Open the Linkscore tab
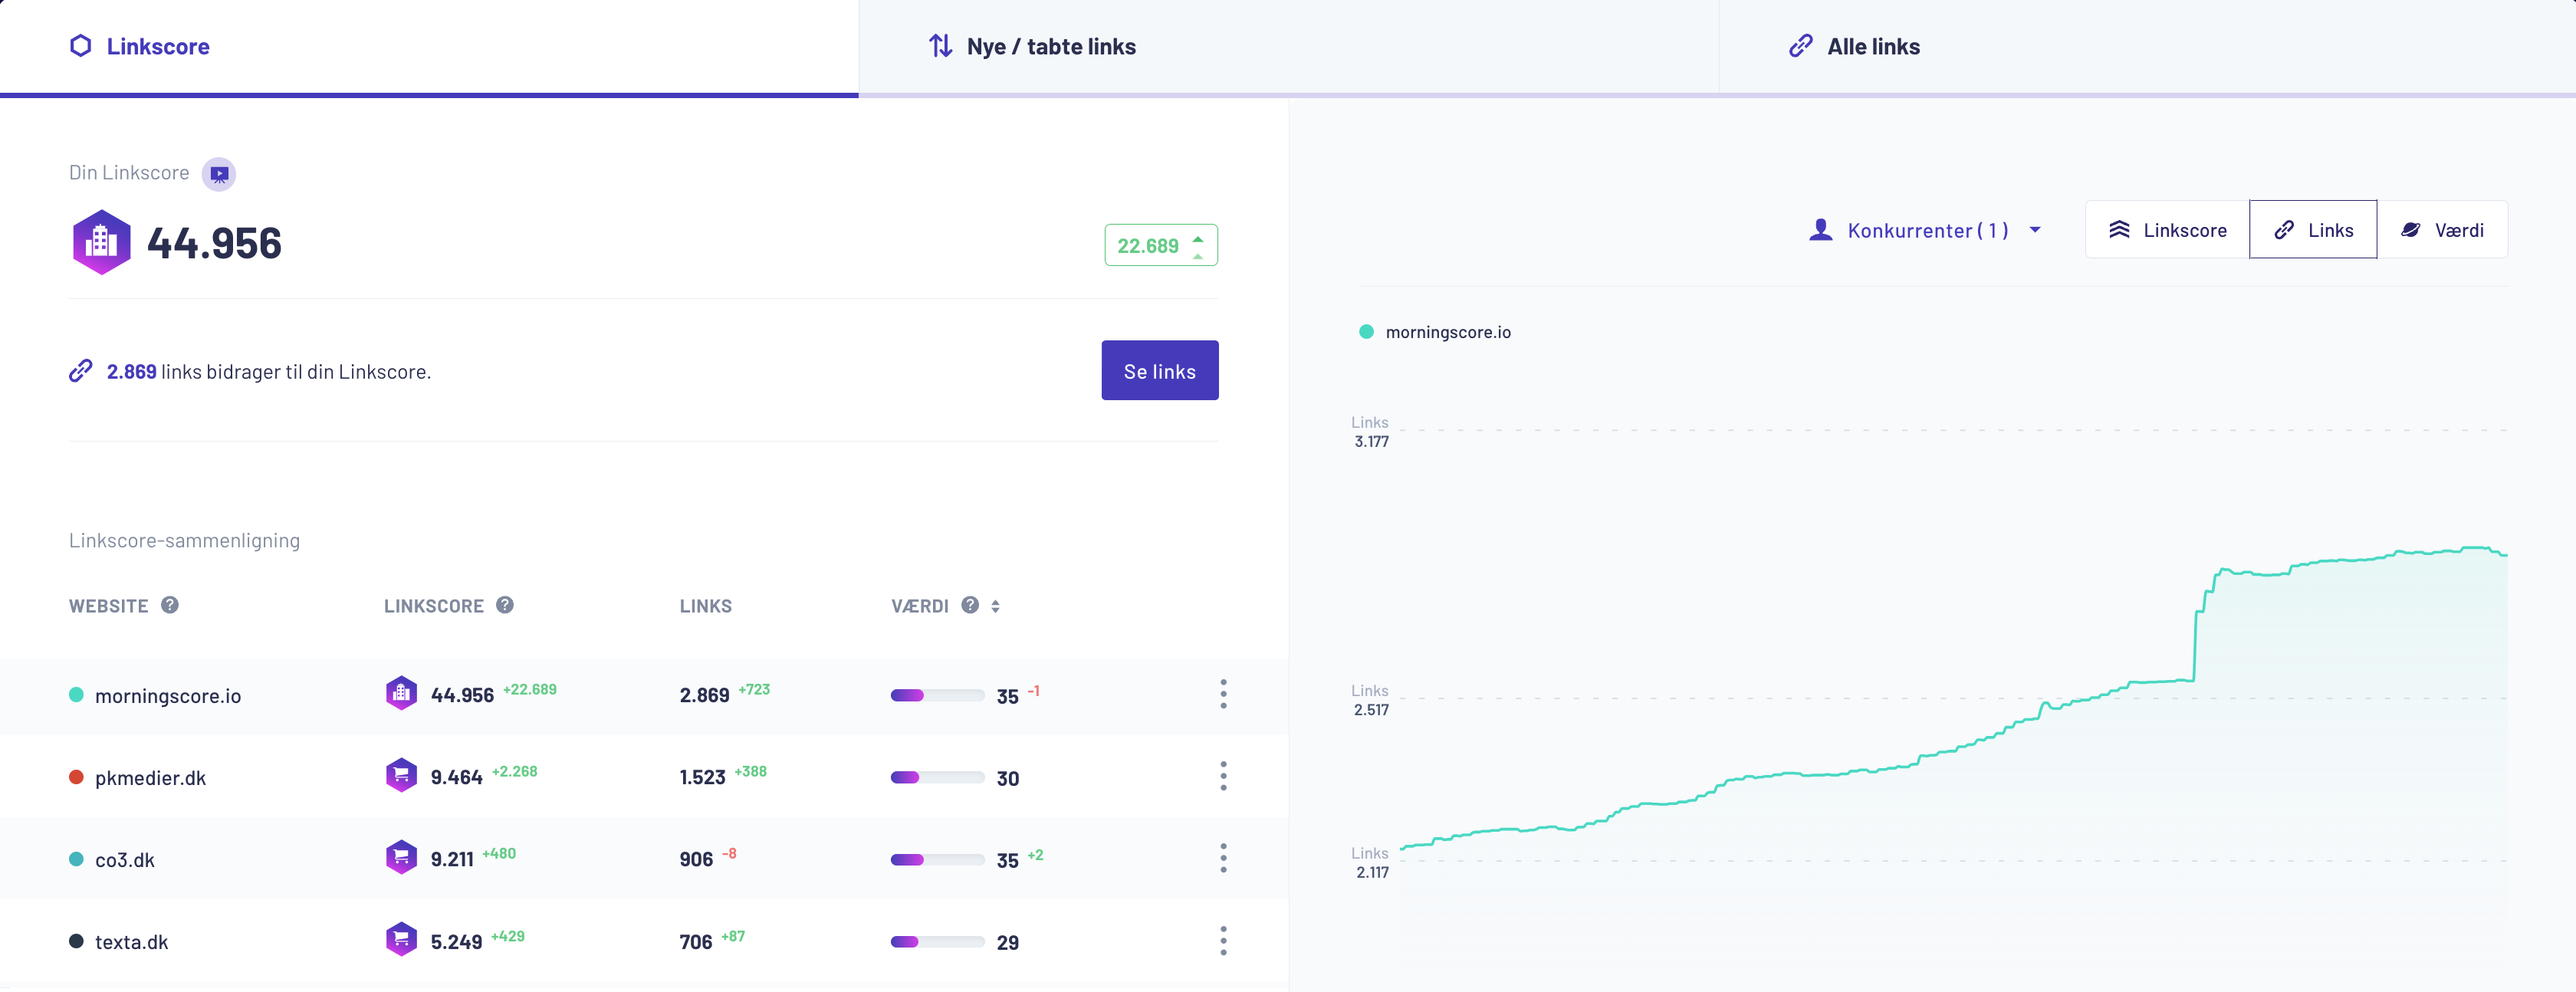The height and width of the screenshot is (992, 2576). [429, 47]
